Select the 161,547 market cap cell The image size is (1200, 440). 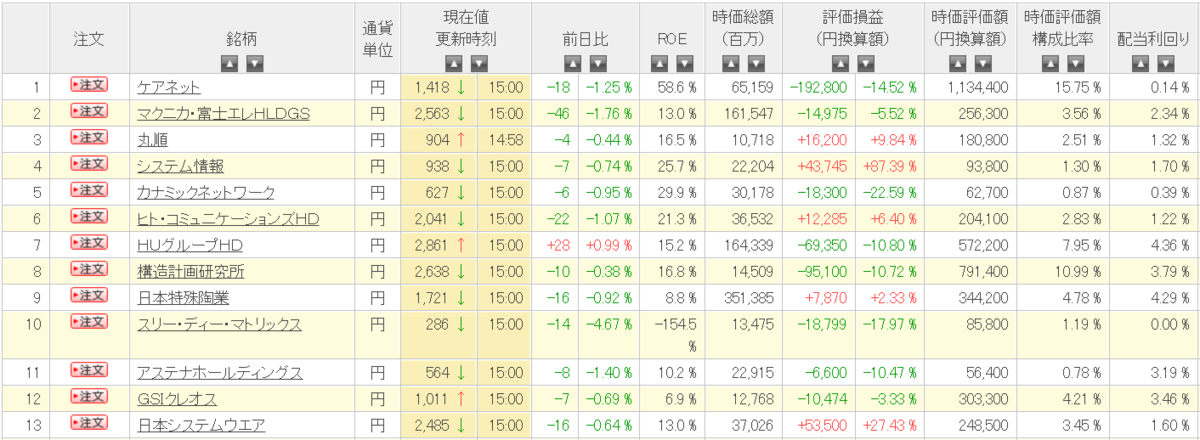pos(743,114)
